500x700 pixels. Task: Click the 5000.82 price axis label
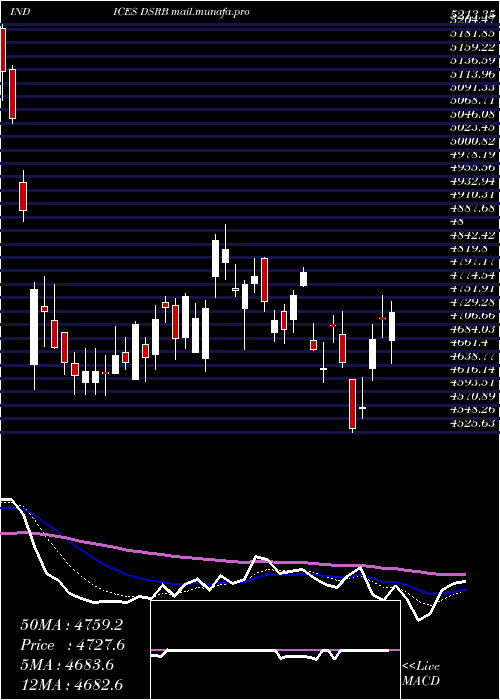click(x=472, y=142)
